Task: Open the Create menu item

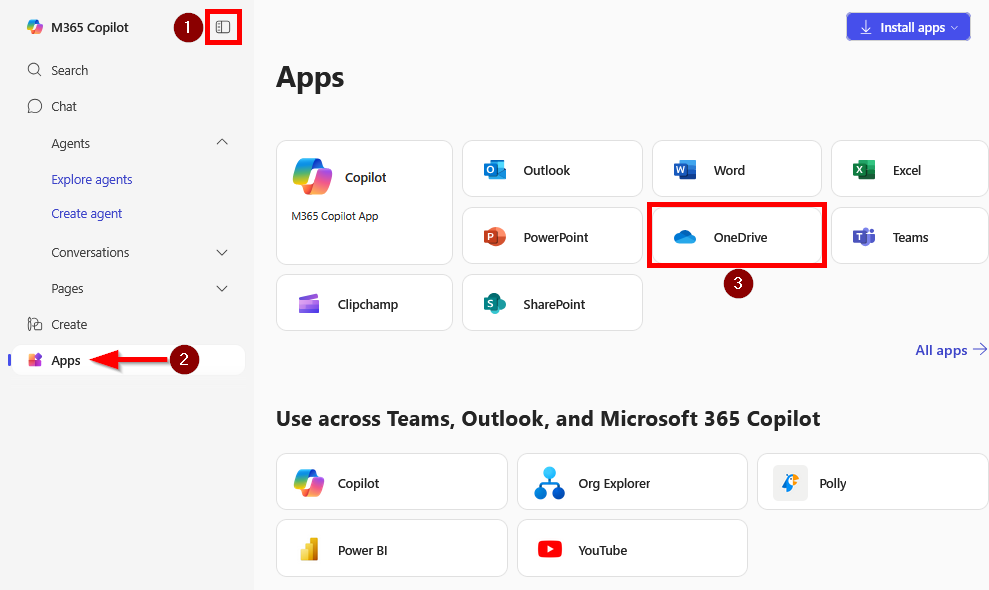Action: coord(67,324)
